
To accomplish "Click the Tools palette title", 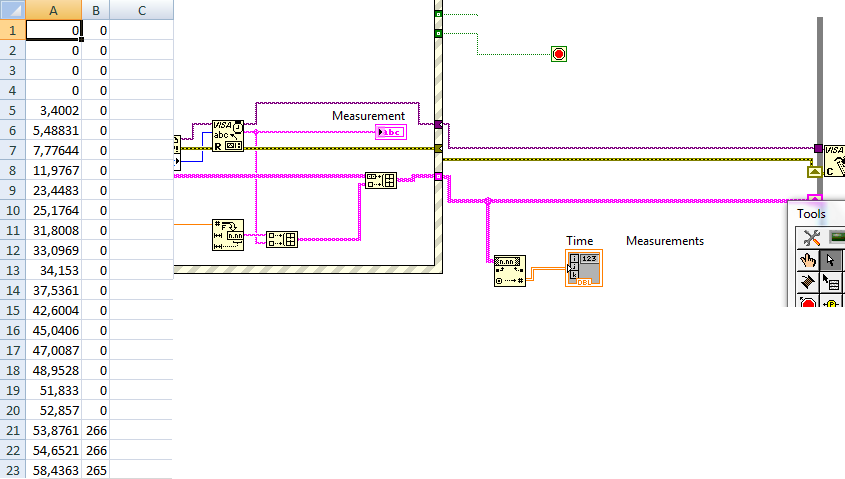I will click(811, 214).
